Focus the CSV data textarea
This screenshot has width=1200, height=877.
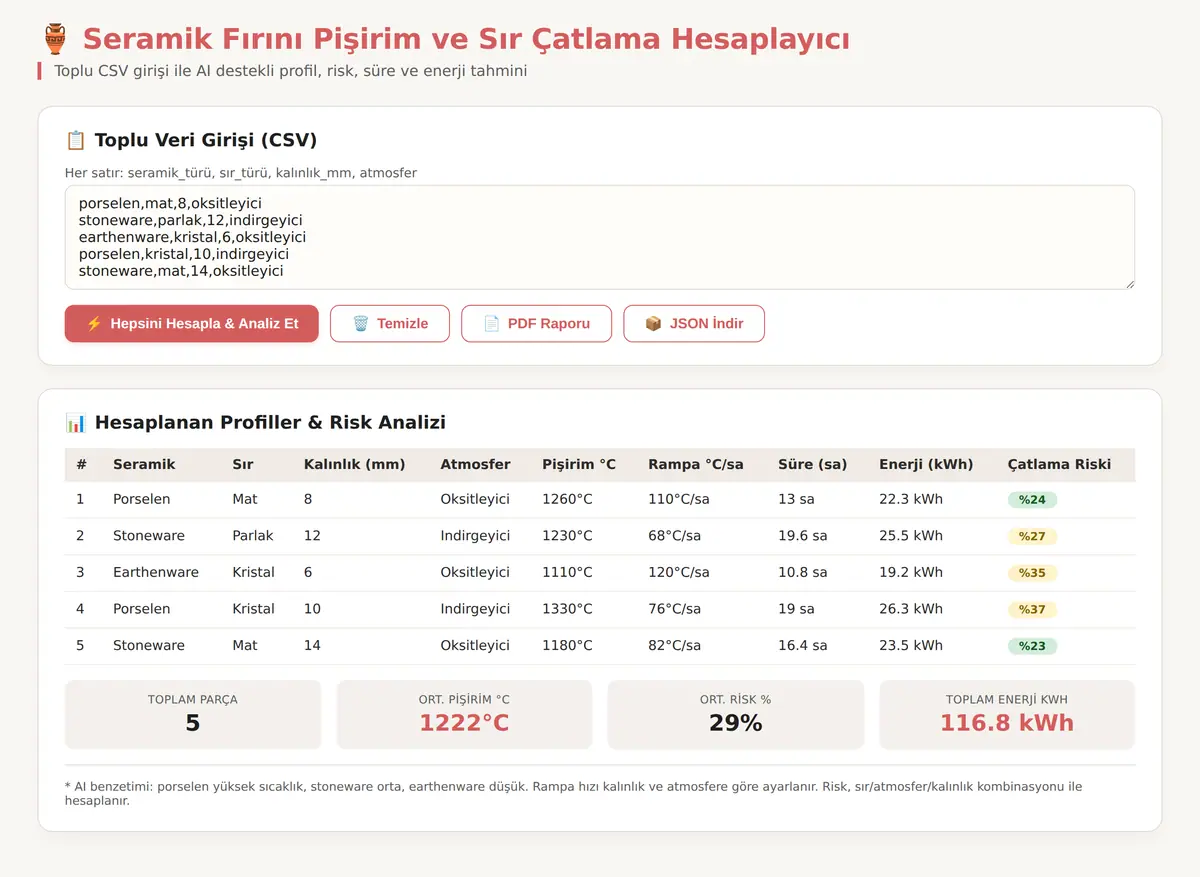[600, 237]
